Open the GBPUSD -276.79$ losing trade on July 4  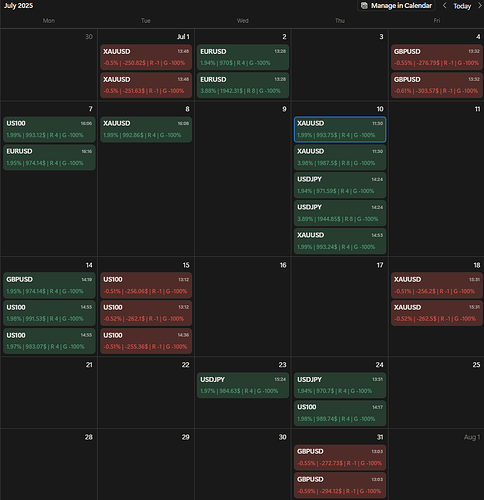tap(437, 57)
